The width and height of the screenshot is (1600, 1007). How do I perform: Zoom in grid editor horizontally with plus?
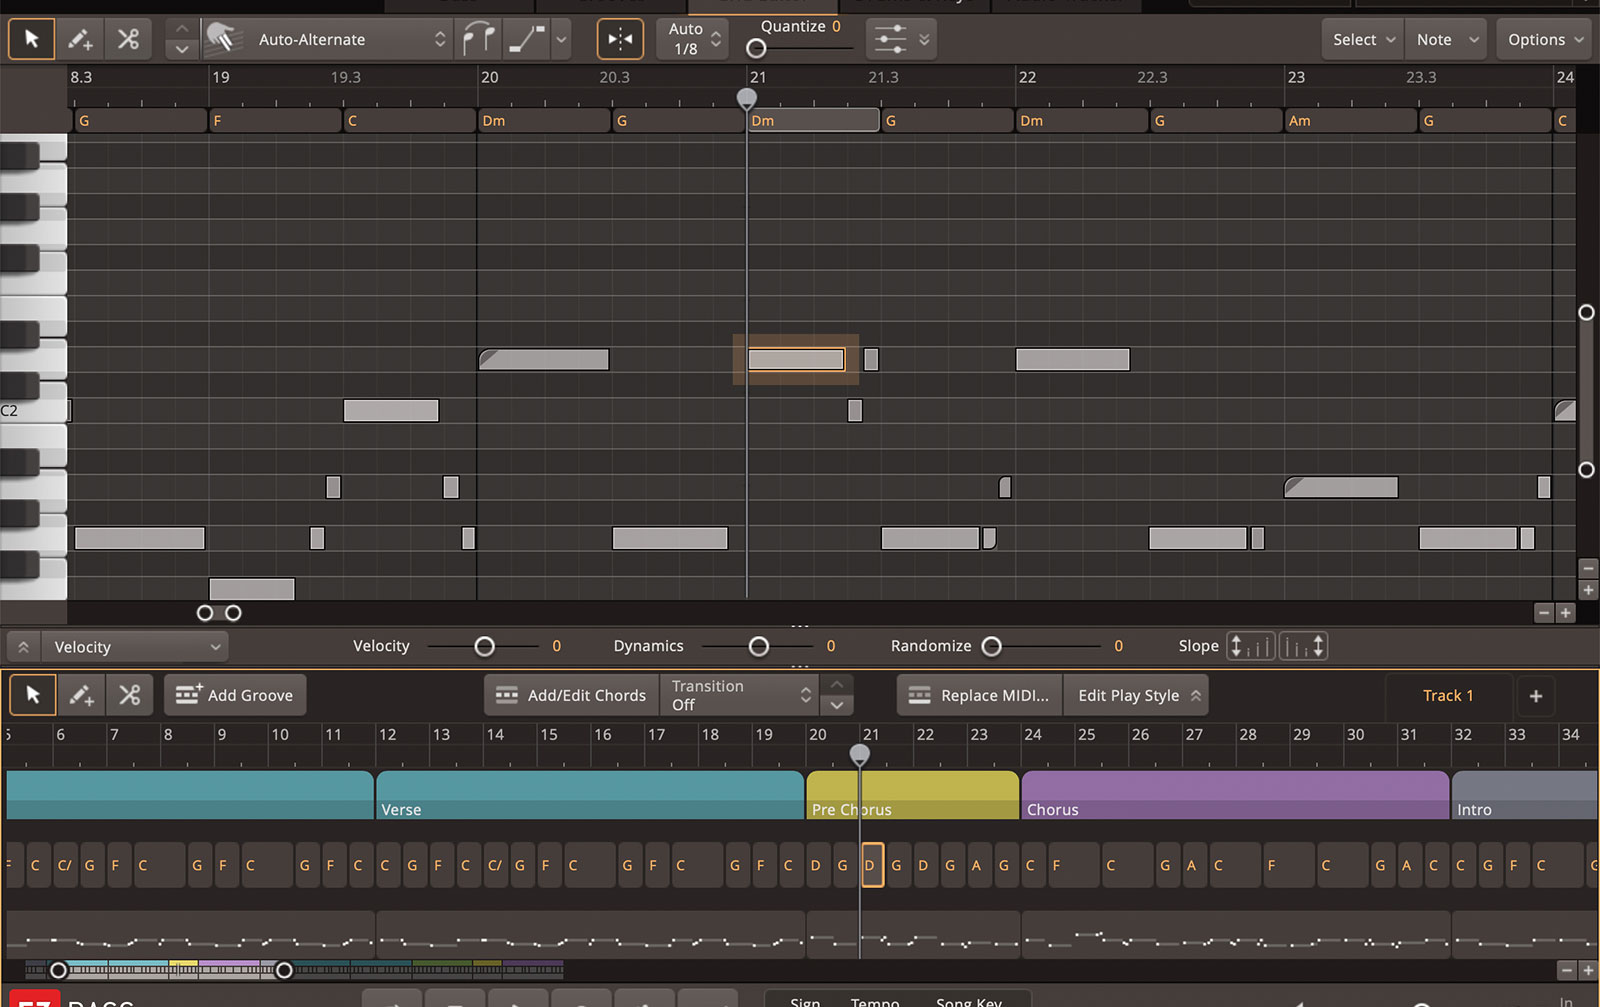coord(1566,613)
